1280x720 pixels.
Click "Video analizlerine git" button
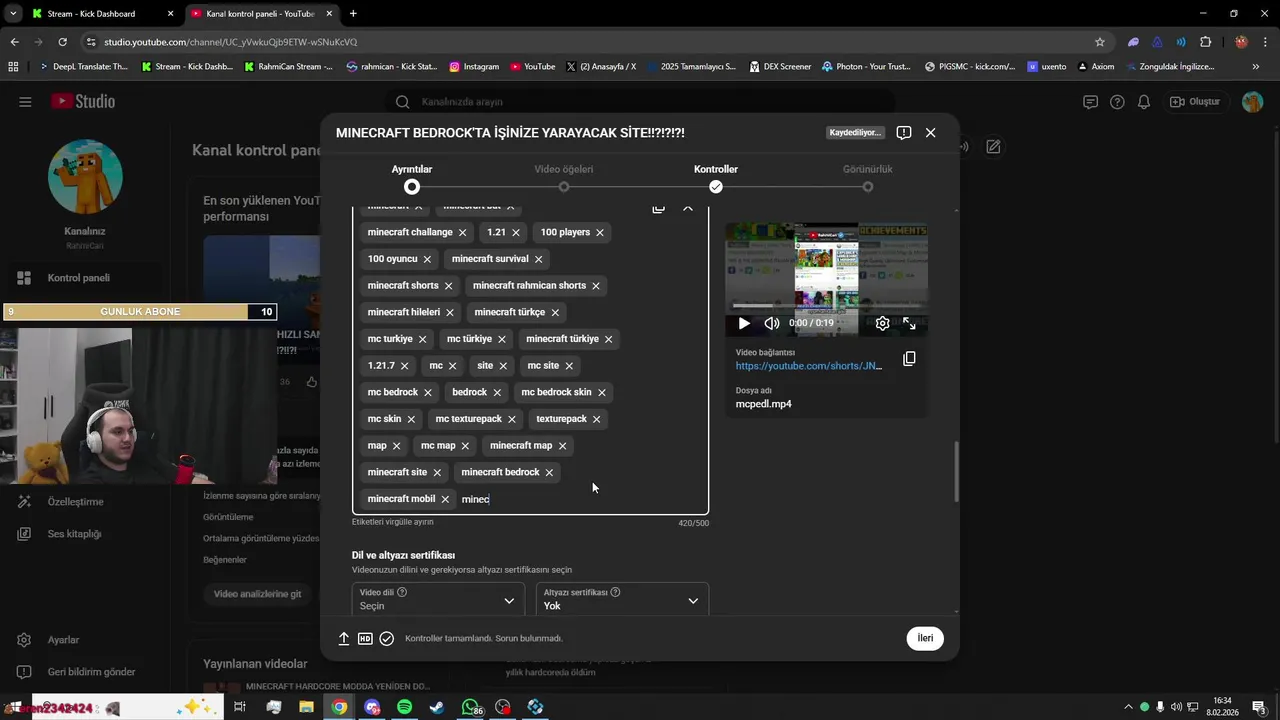point(257,594)
